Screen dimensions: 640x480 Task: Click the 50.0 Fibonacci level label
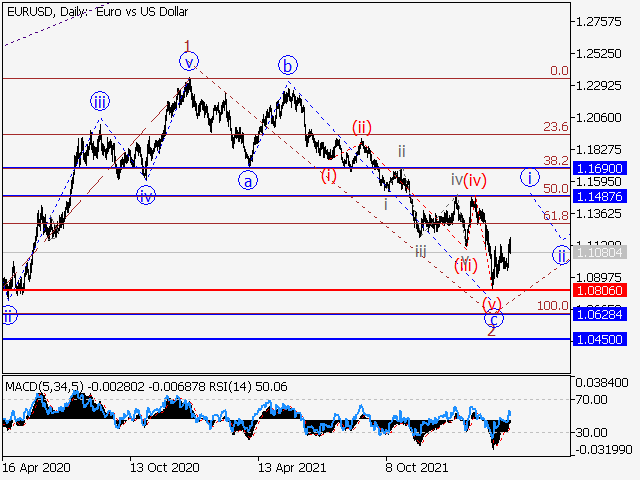point(556,189)
